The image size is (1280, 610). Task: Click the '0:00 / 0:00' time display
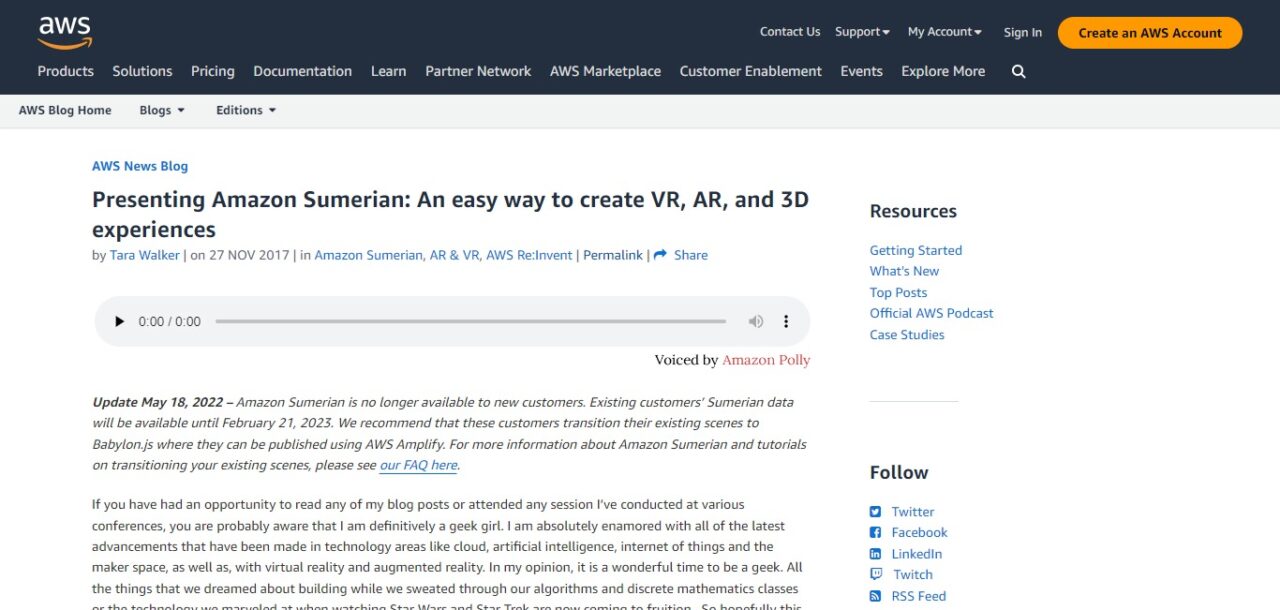tap(169, 321)
